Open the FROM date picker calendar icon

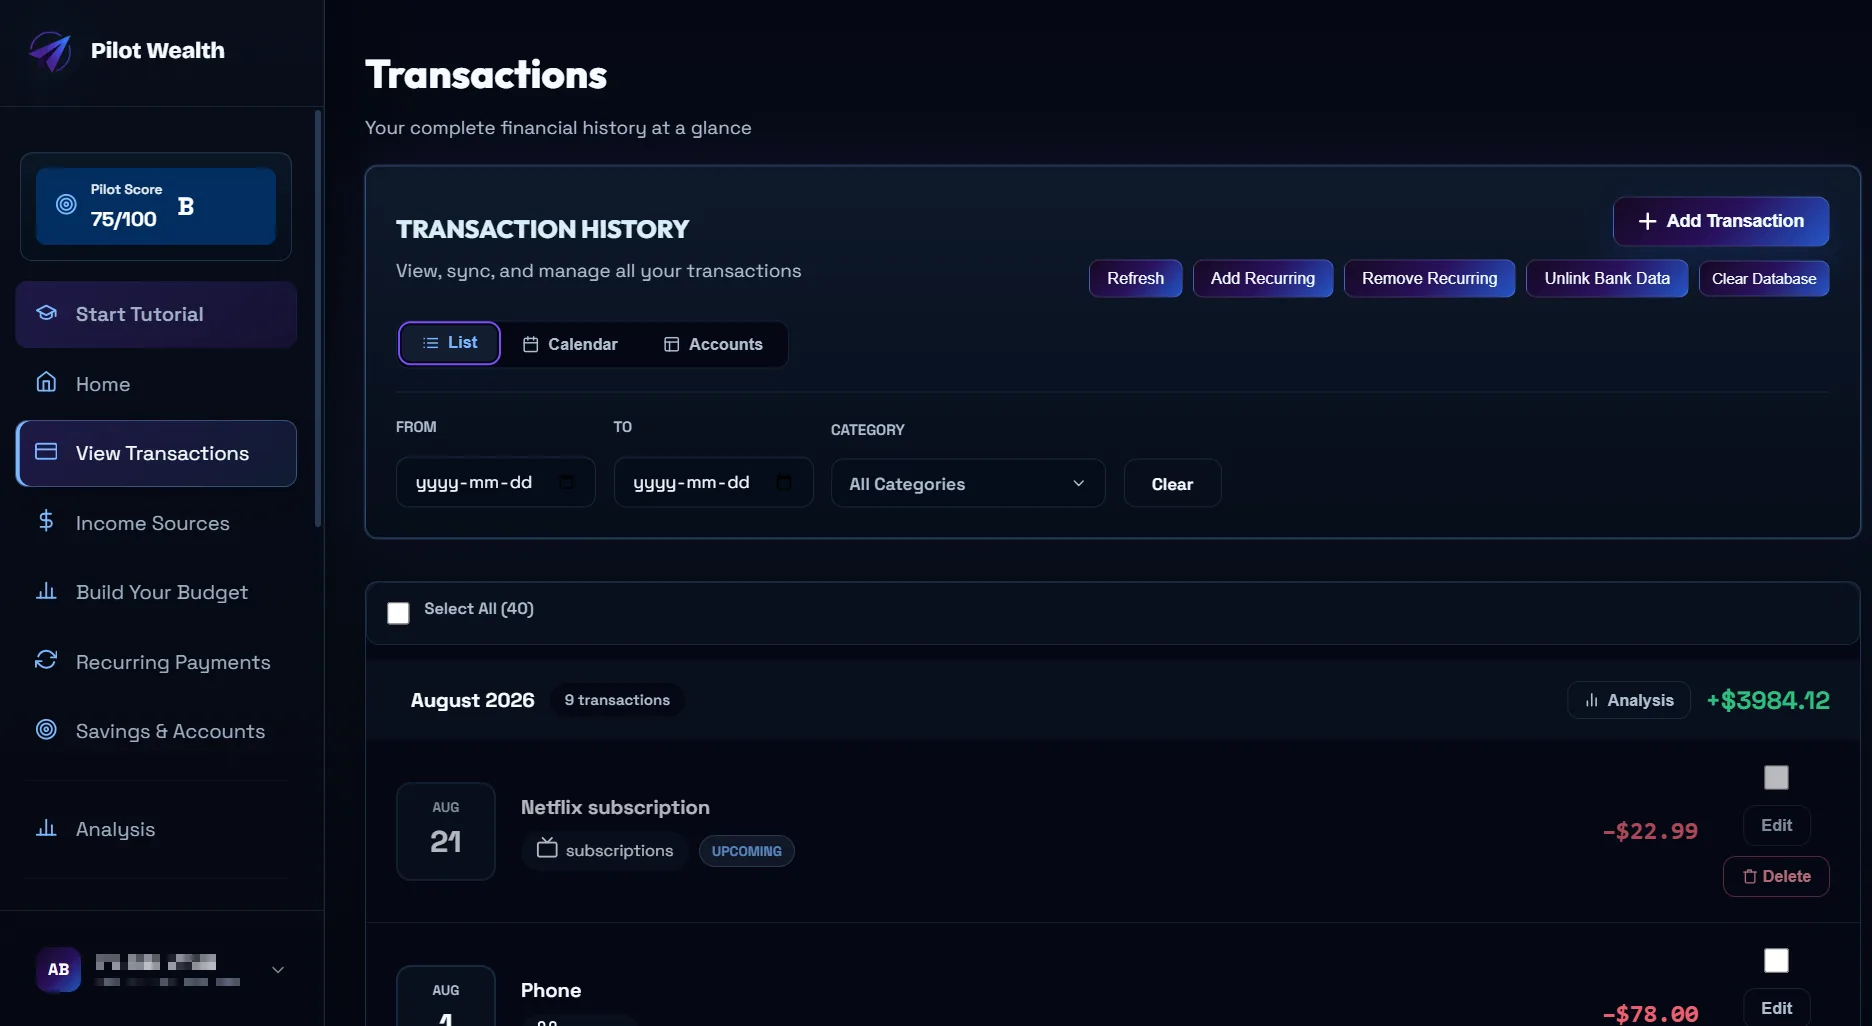coord(567,483)
